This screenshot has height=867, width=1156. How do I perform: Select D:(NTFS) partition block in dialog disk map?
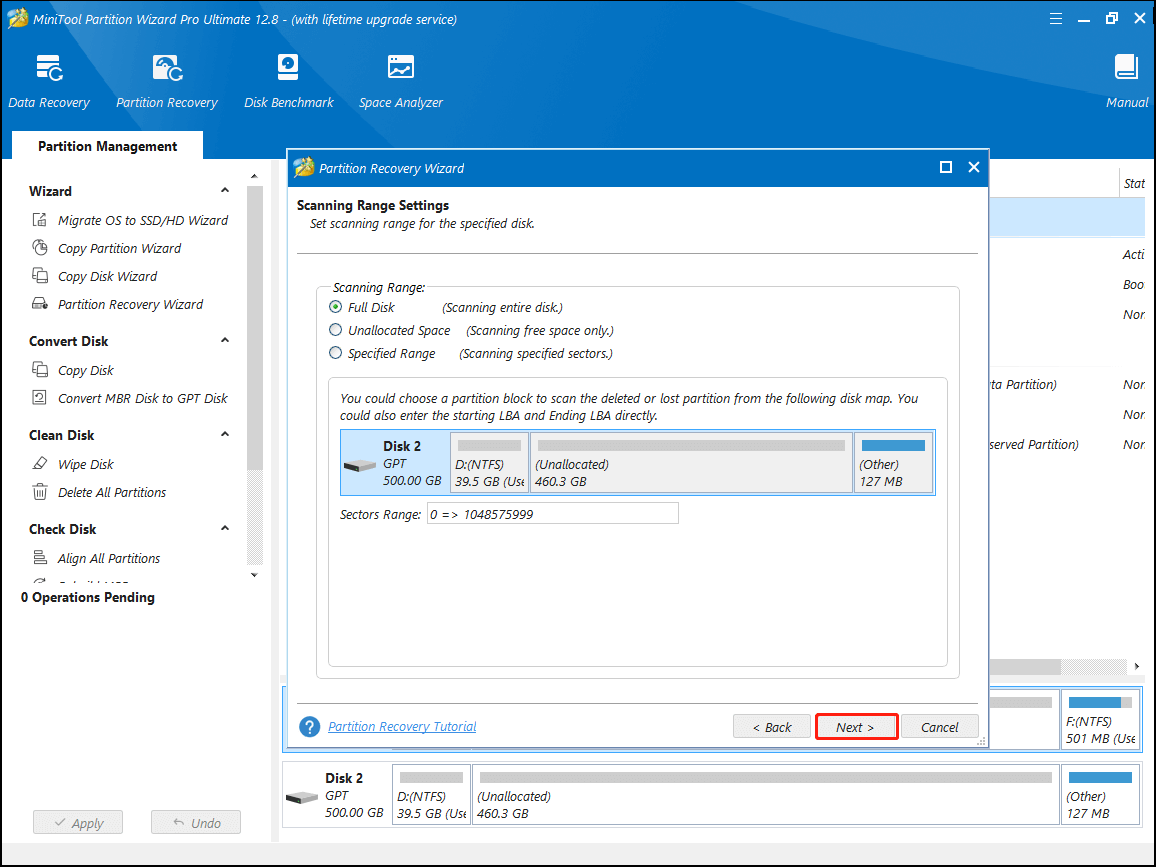(x=490, y=463)
